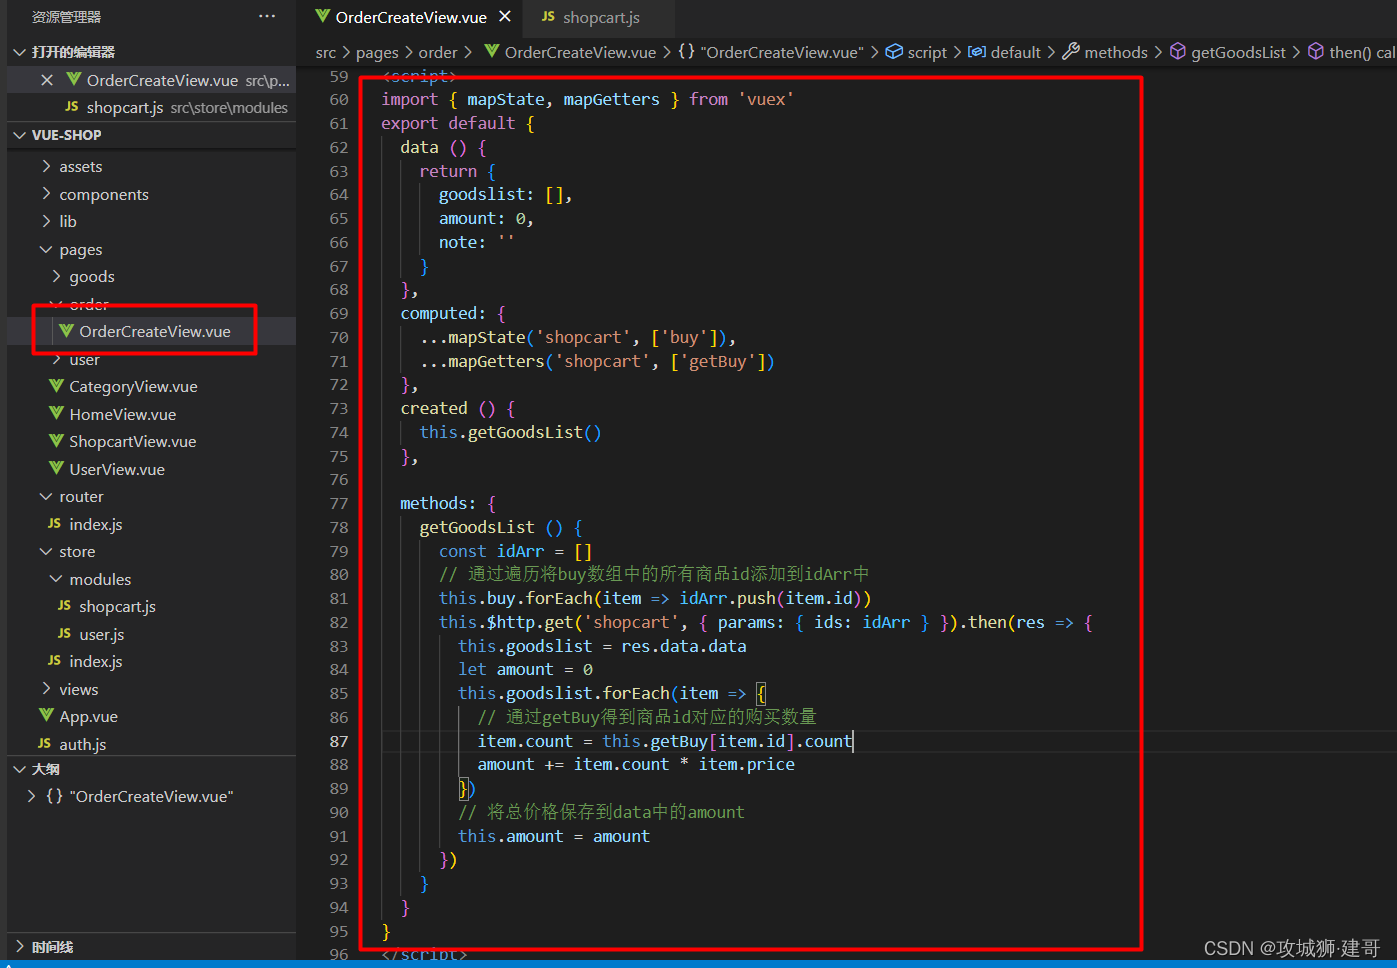This screenshot has height=968, width=1397.
Task: Click the Vue icon beside HomeView.vue
Action: tap(57, 414)
